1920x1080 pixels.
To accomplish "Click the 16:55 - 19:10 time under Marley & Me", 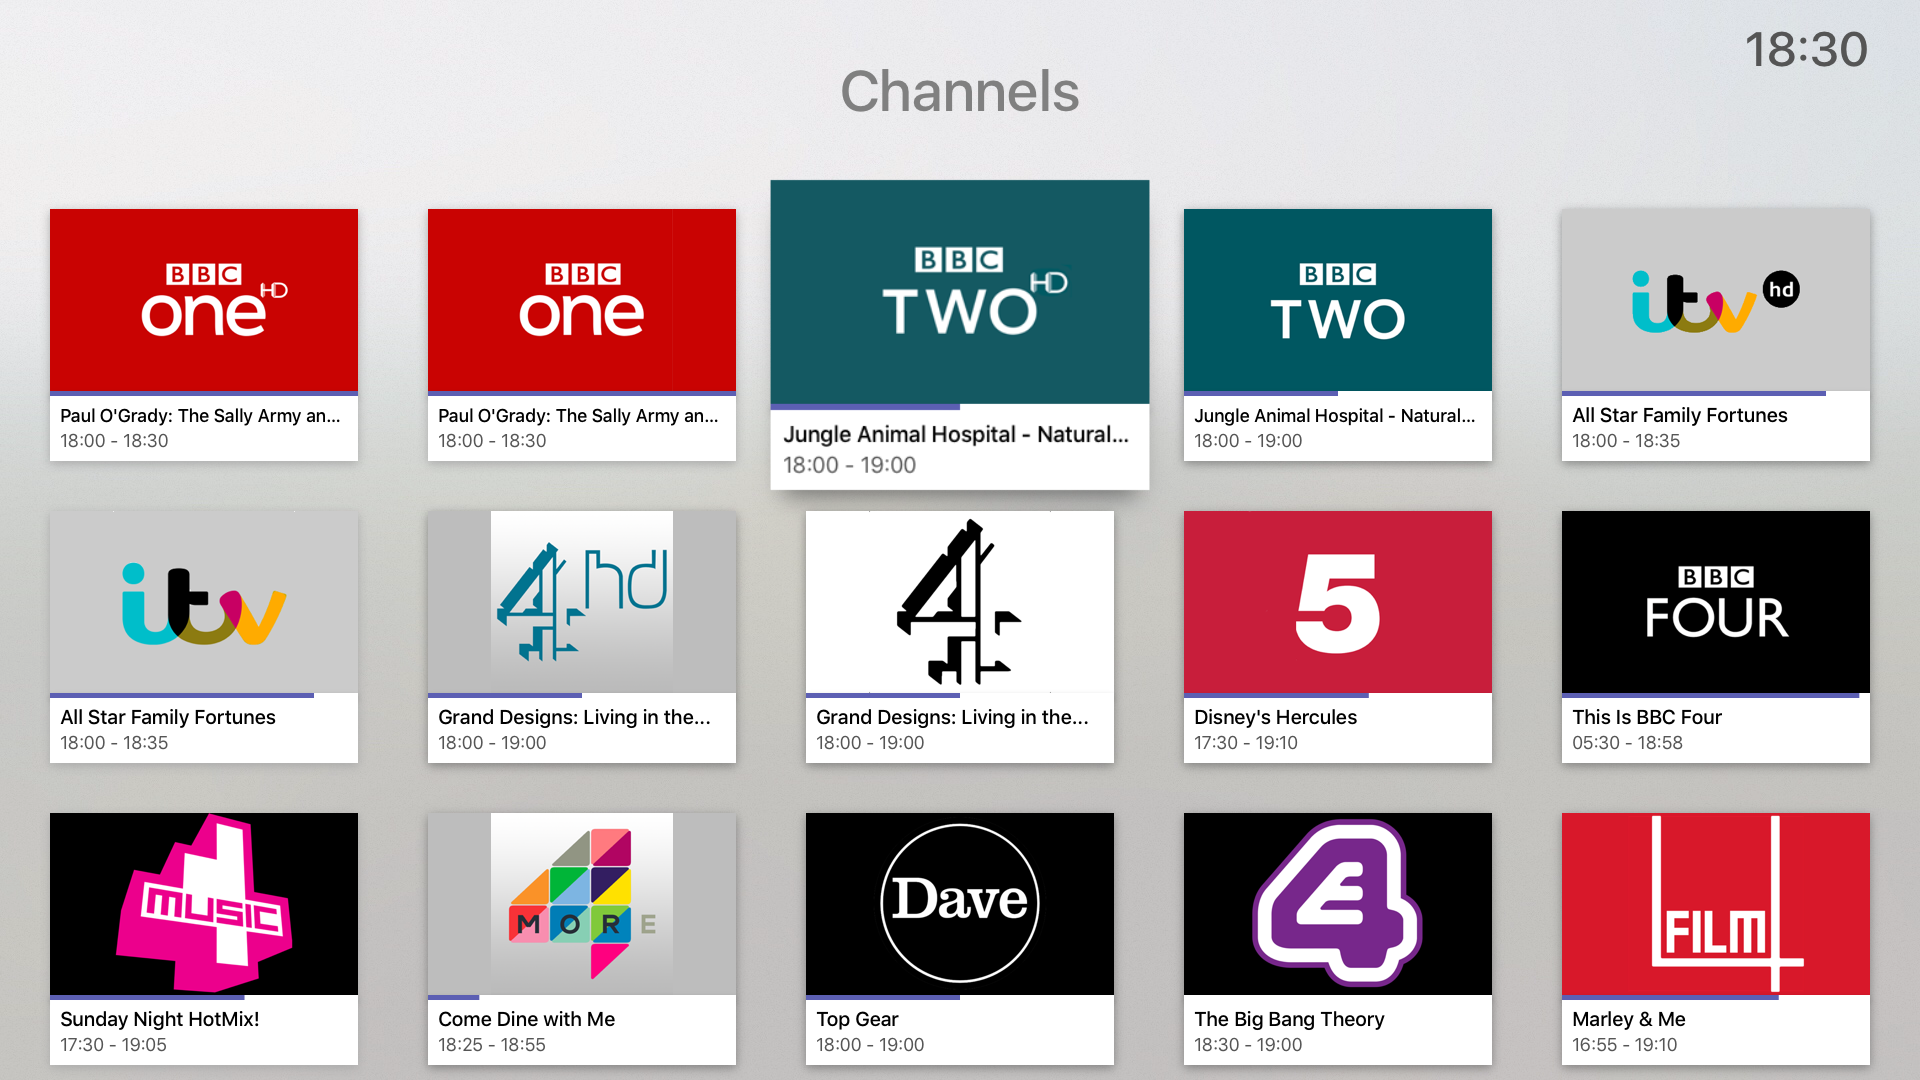I will (x=1625, y=1045).
